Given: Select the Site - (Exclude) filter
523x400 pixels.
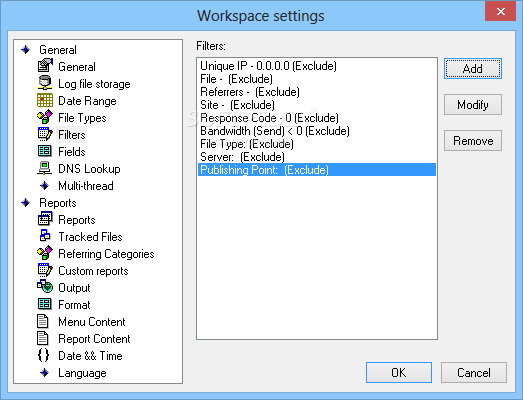Looking at the screenshot, I should pyautogui.click(x=317, y=105).
